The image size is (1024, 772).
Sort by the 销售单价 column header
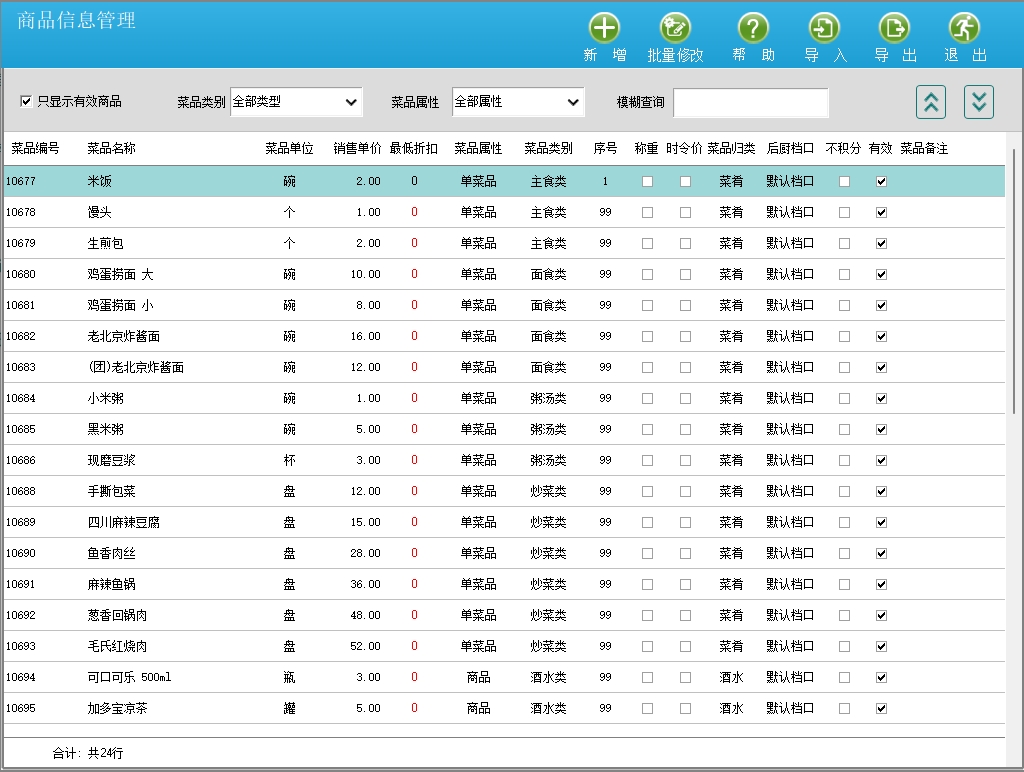point(357,148)
